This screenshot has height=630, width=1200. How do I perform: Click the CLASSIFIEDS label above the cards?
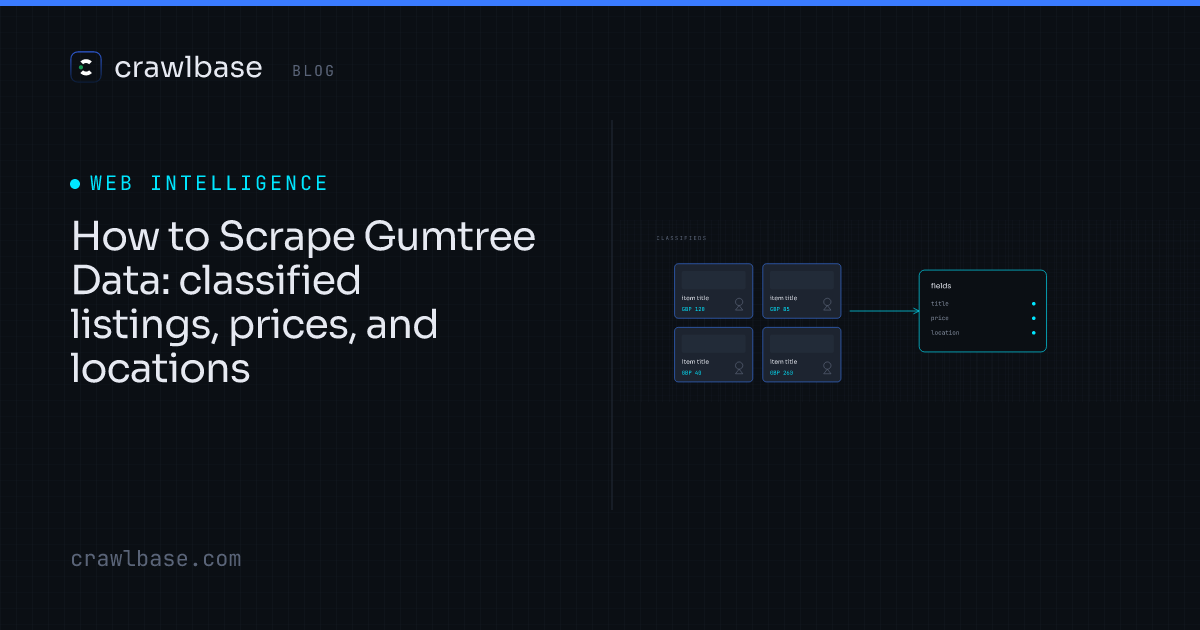click(x=682, y=238)
